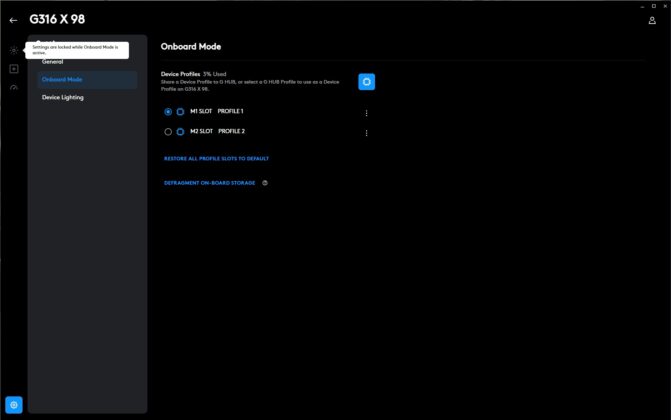This screenshot has width=671, height=420.
Task: Click Defragment On-Board Storage
Action: pos(209,183)
